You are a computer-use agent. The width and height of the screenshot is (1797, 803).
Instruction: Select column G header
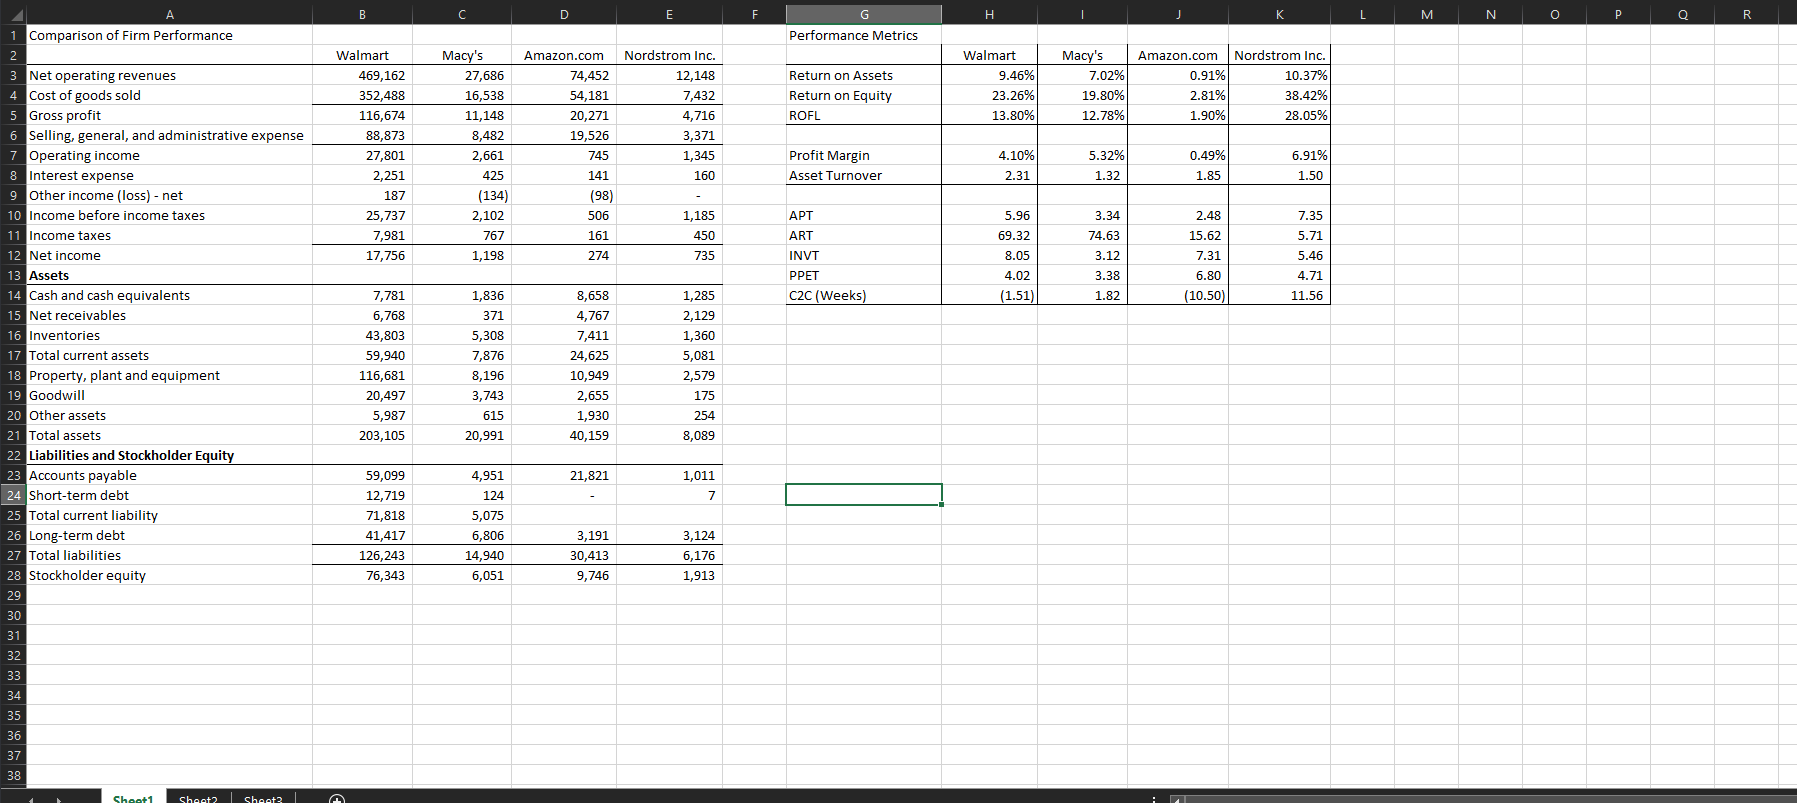pos(864,14)
